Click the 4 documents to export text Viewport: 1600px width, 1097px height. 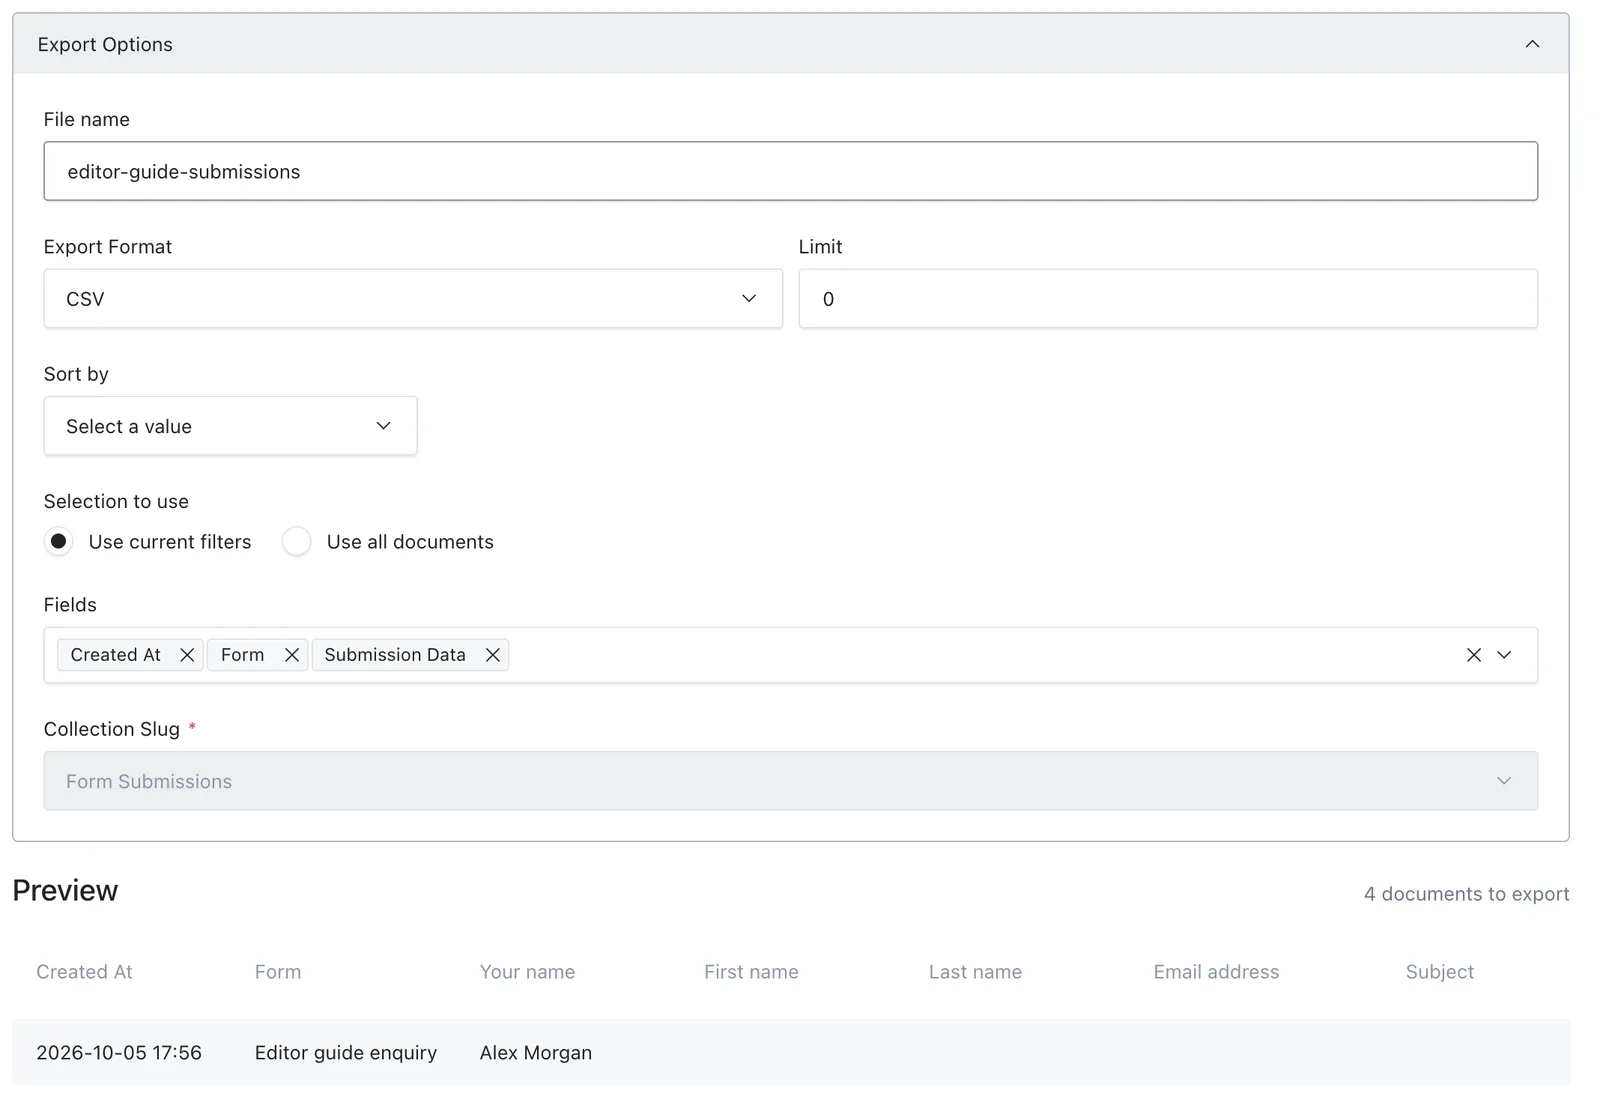1467,894
